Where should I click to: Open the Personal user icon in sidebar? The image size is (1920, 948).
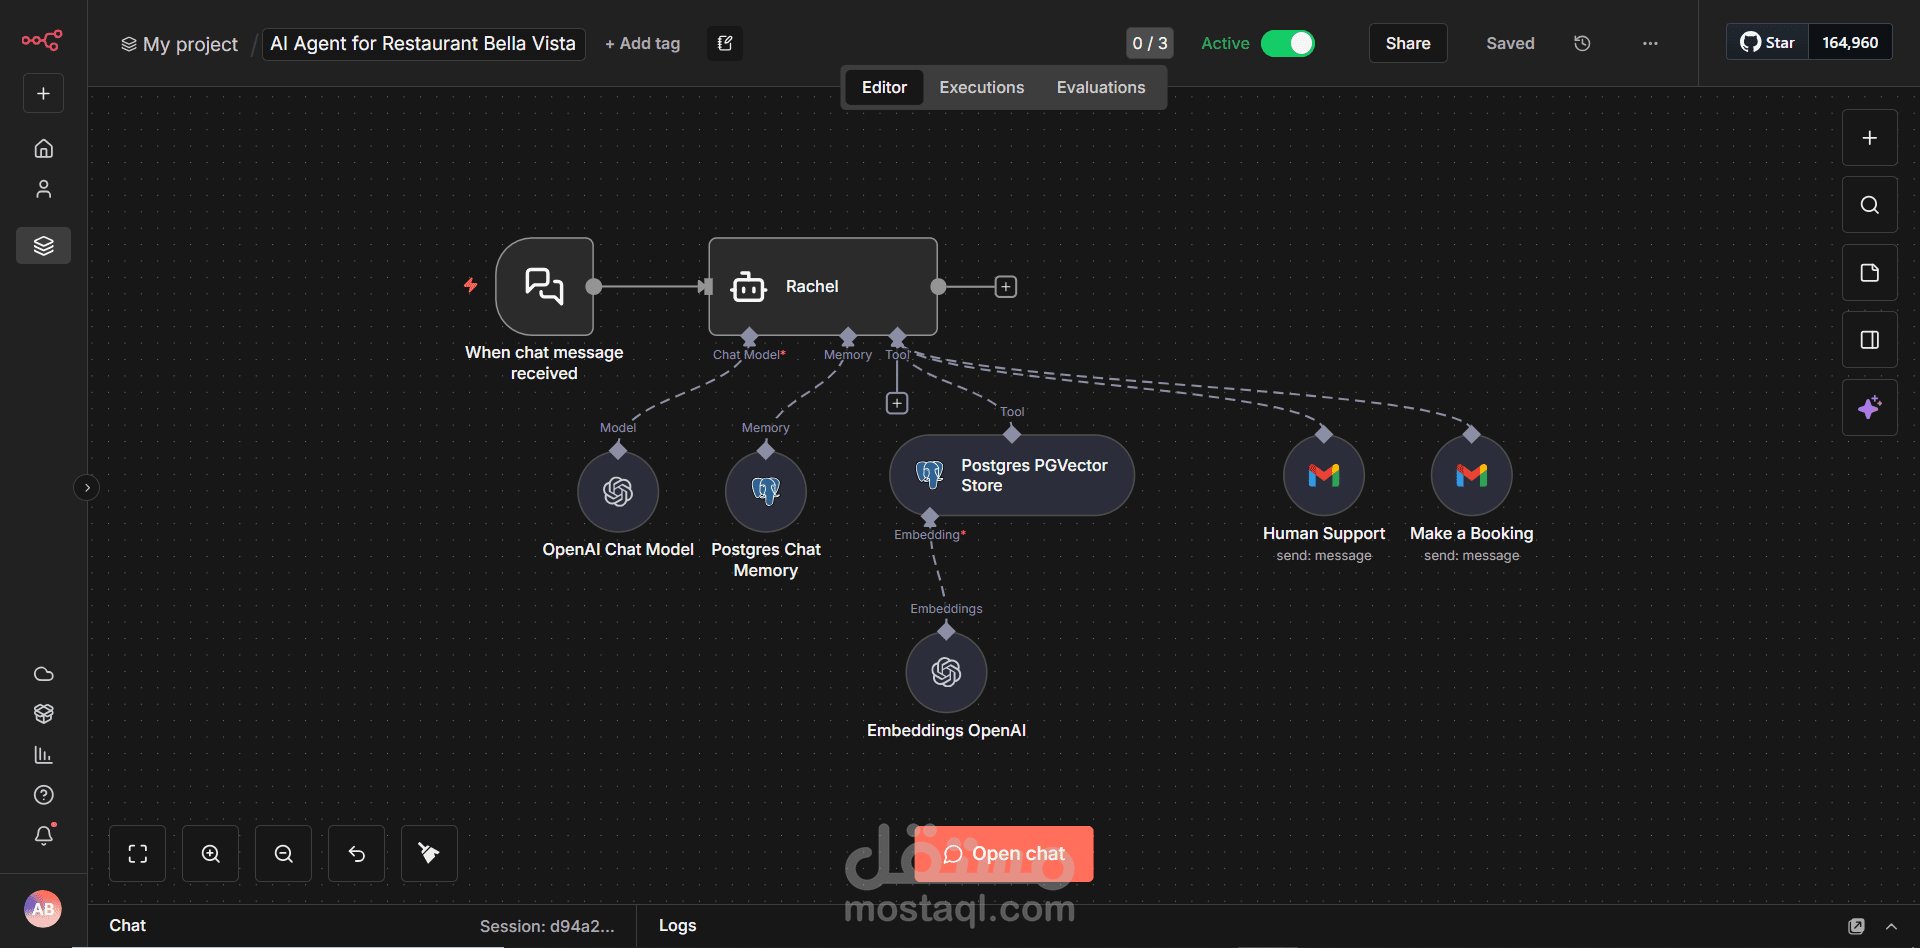point(43,189)
